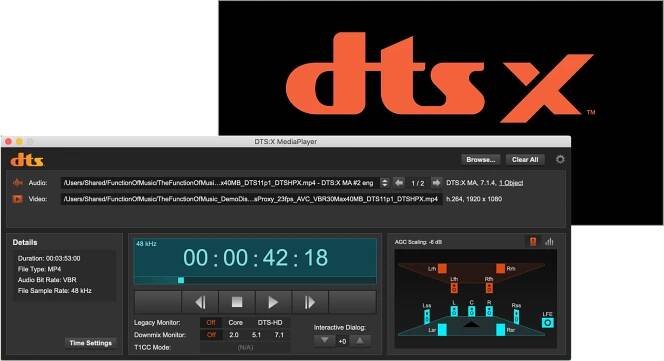Click the AGC Scaling: -6 dB label
Viewport: 664px width, 361px height.
418,242
